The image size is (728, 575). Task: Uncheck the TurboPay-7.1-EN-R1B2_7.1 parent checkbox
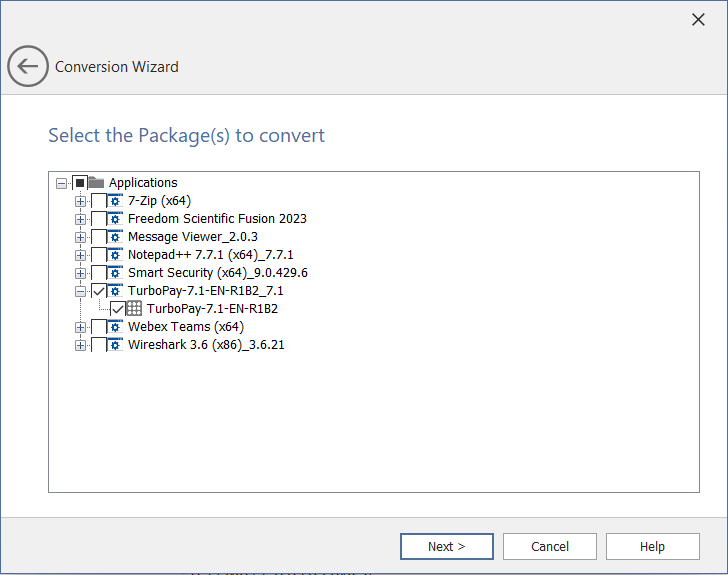pos(98,291)
